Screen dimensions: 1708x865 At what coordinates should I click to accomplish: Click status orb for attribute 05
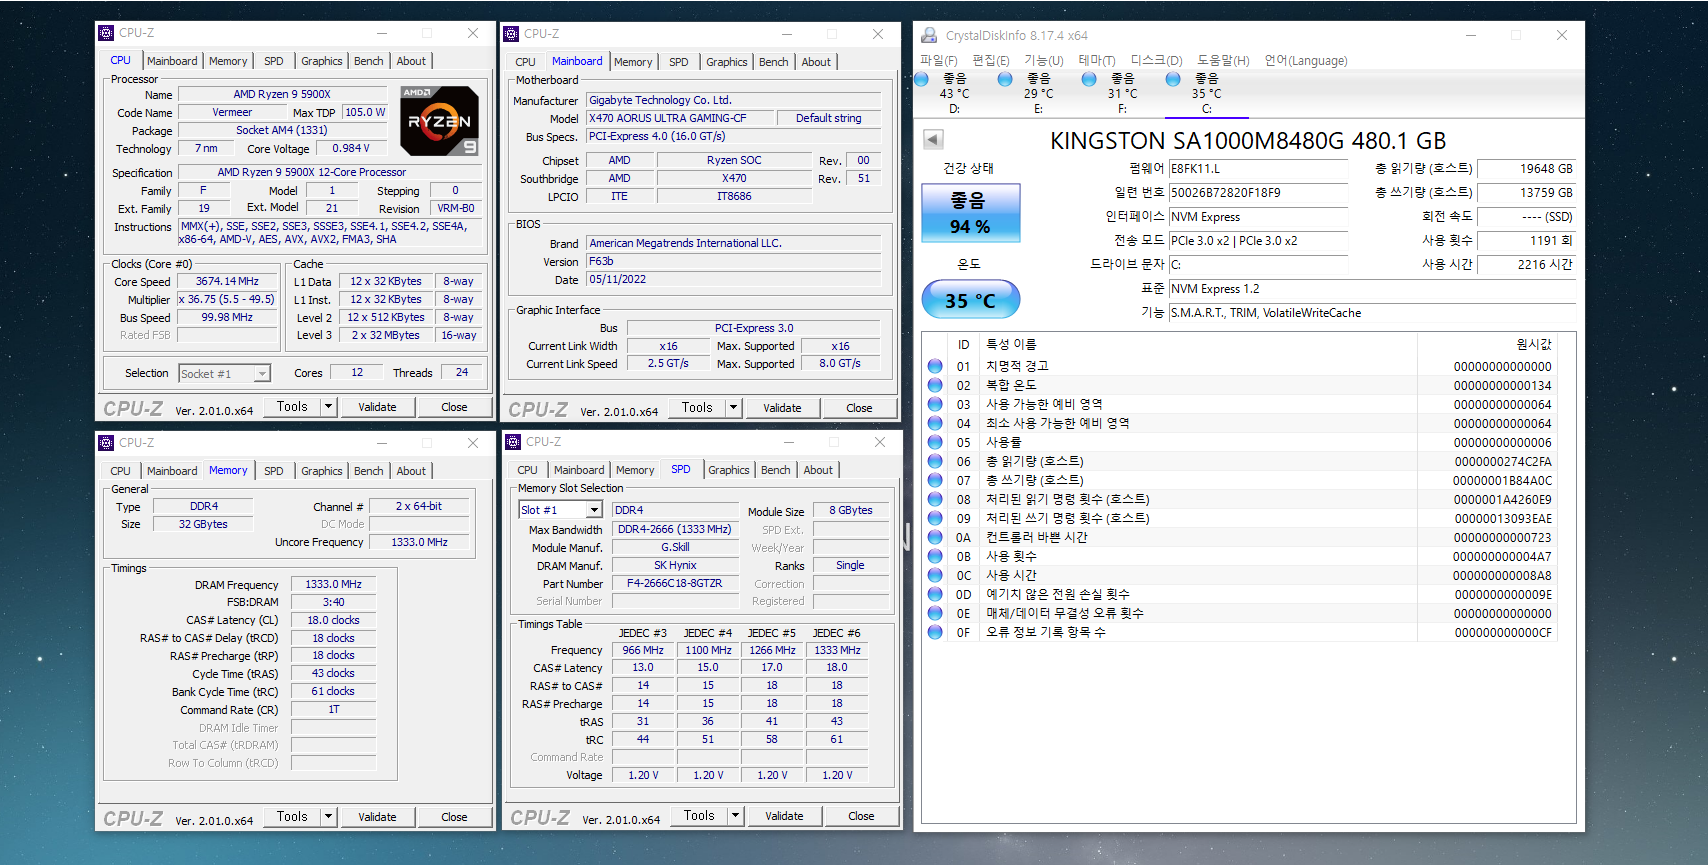coord(935,442)
